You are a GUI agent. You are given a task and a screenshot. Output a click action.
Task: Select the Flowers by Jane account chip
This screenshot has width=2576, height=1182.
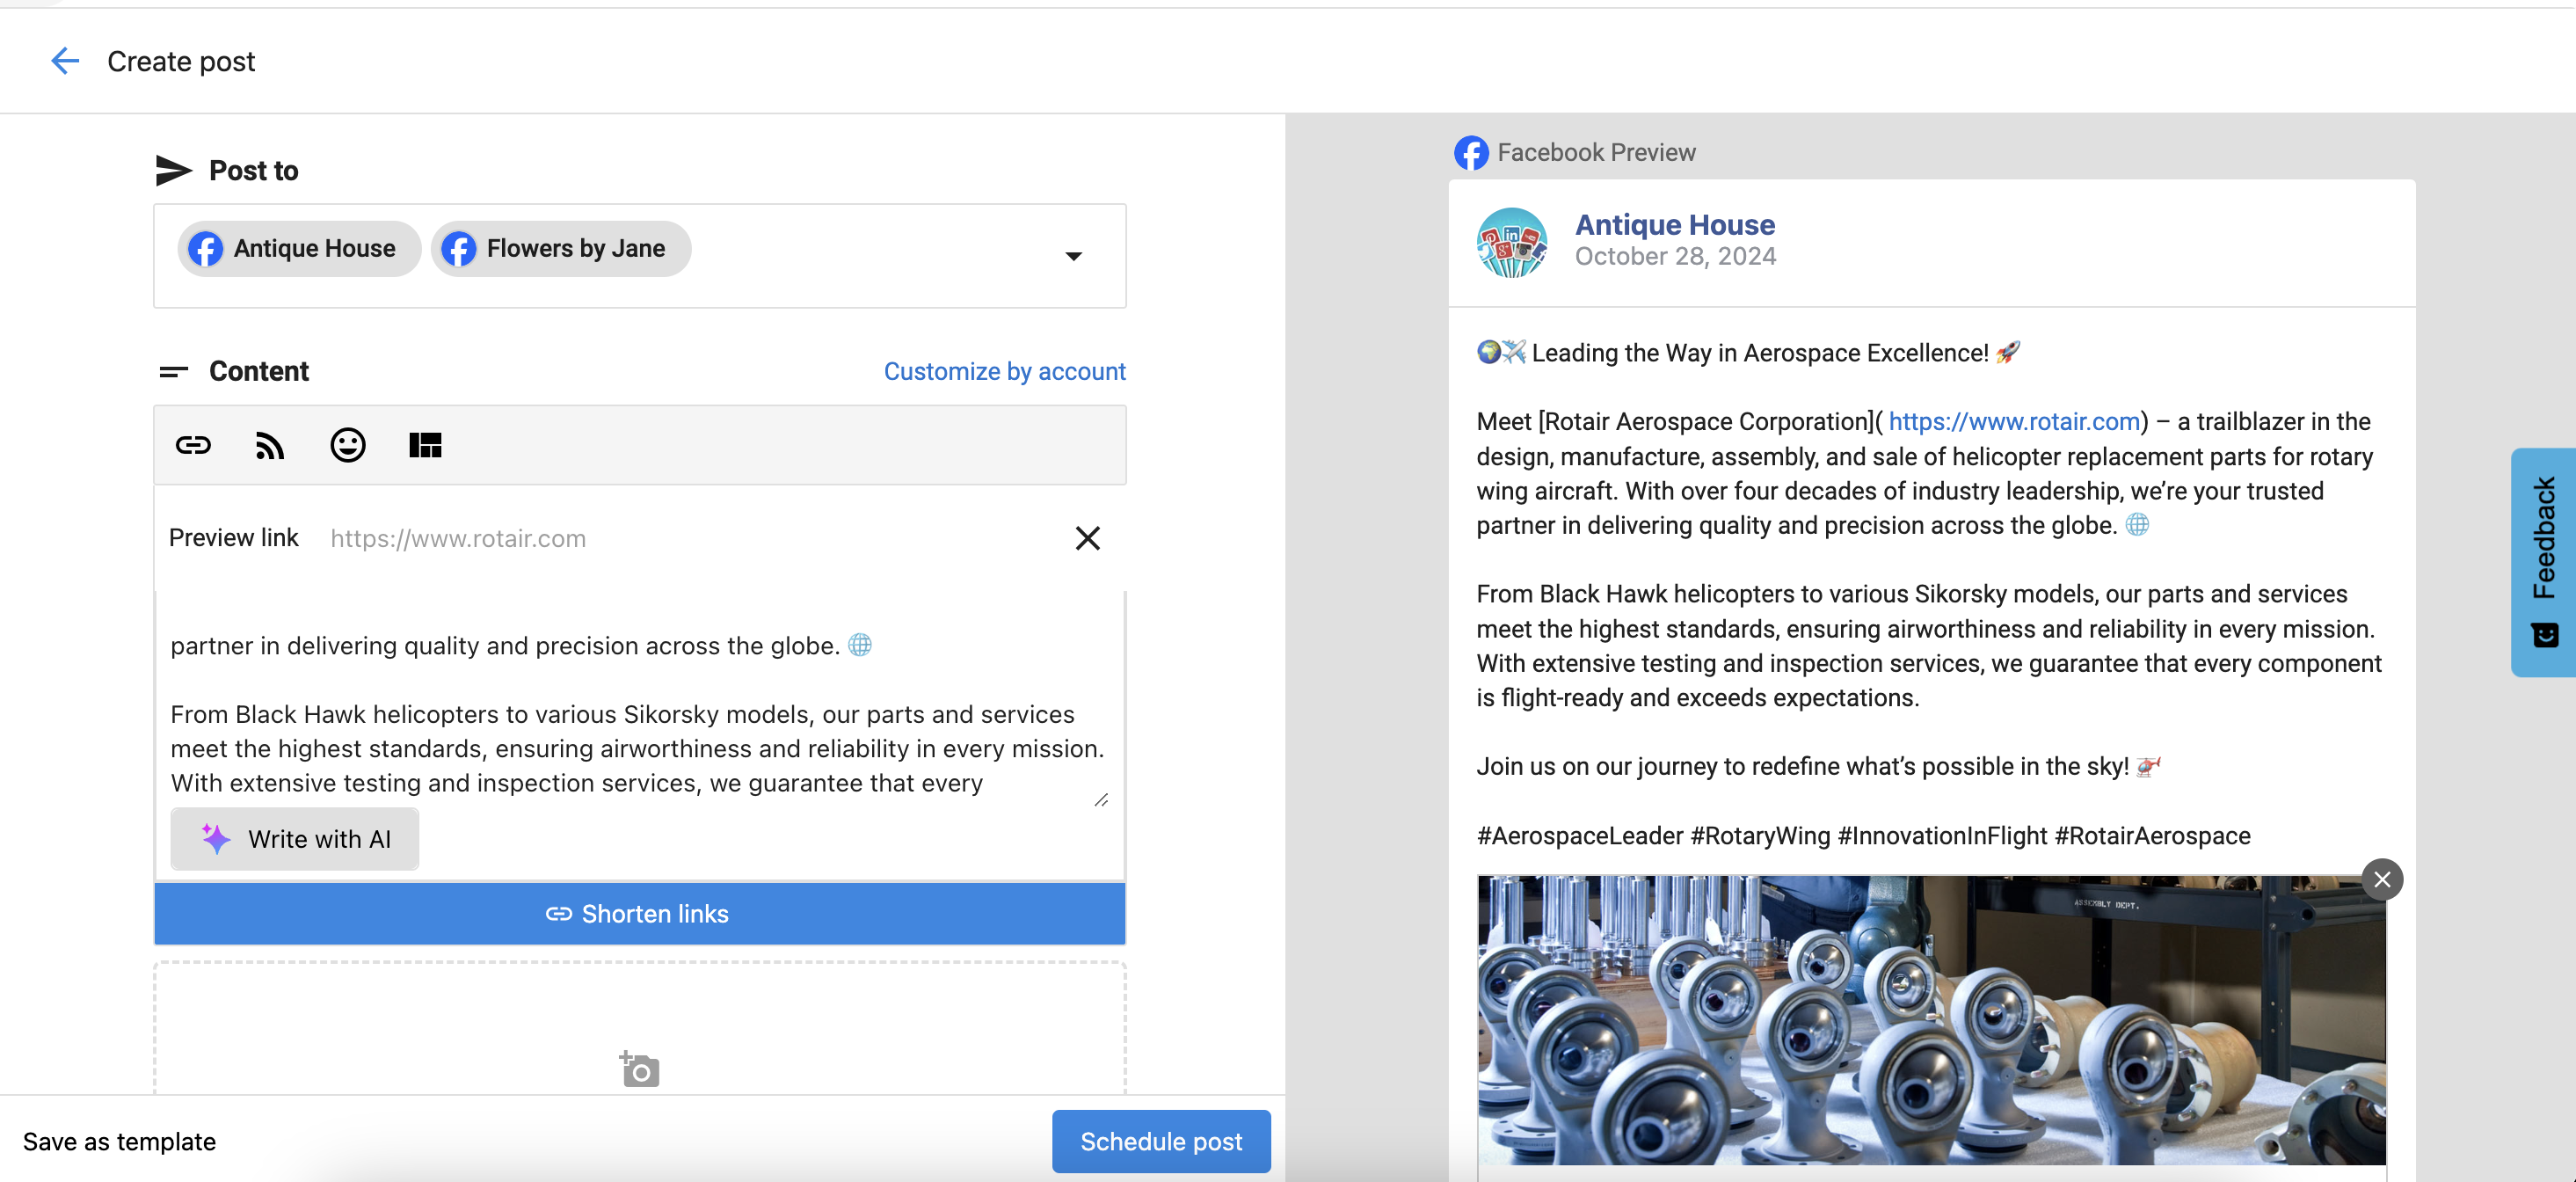(x=560, y=248)
